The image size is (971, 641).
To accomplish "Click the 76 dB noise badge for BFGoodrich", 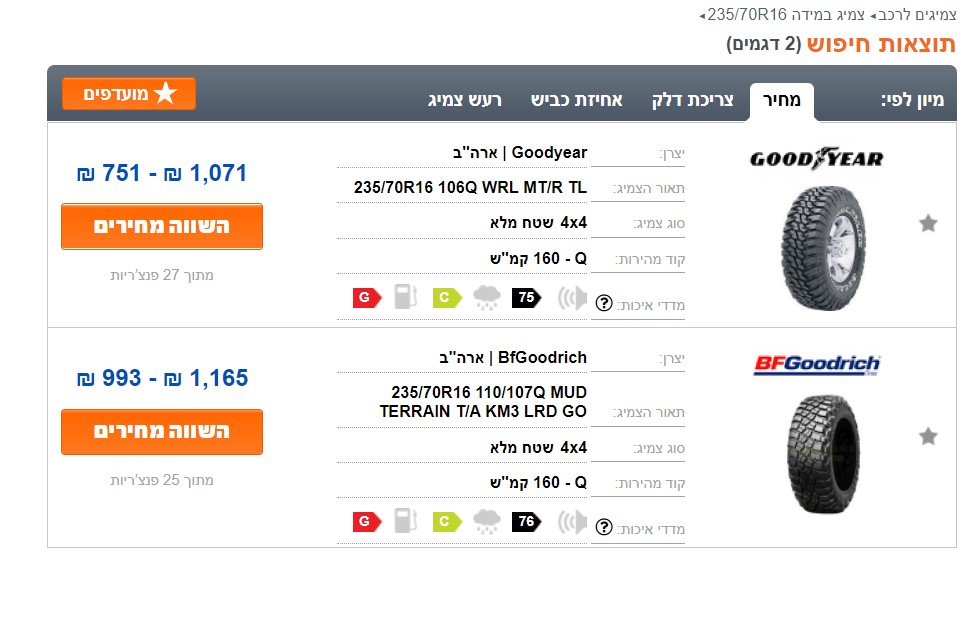I will (526, 521).
